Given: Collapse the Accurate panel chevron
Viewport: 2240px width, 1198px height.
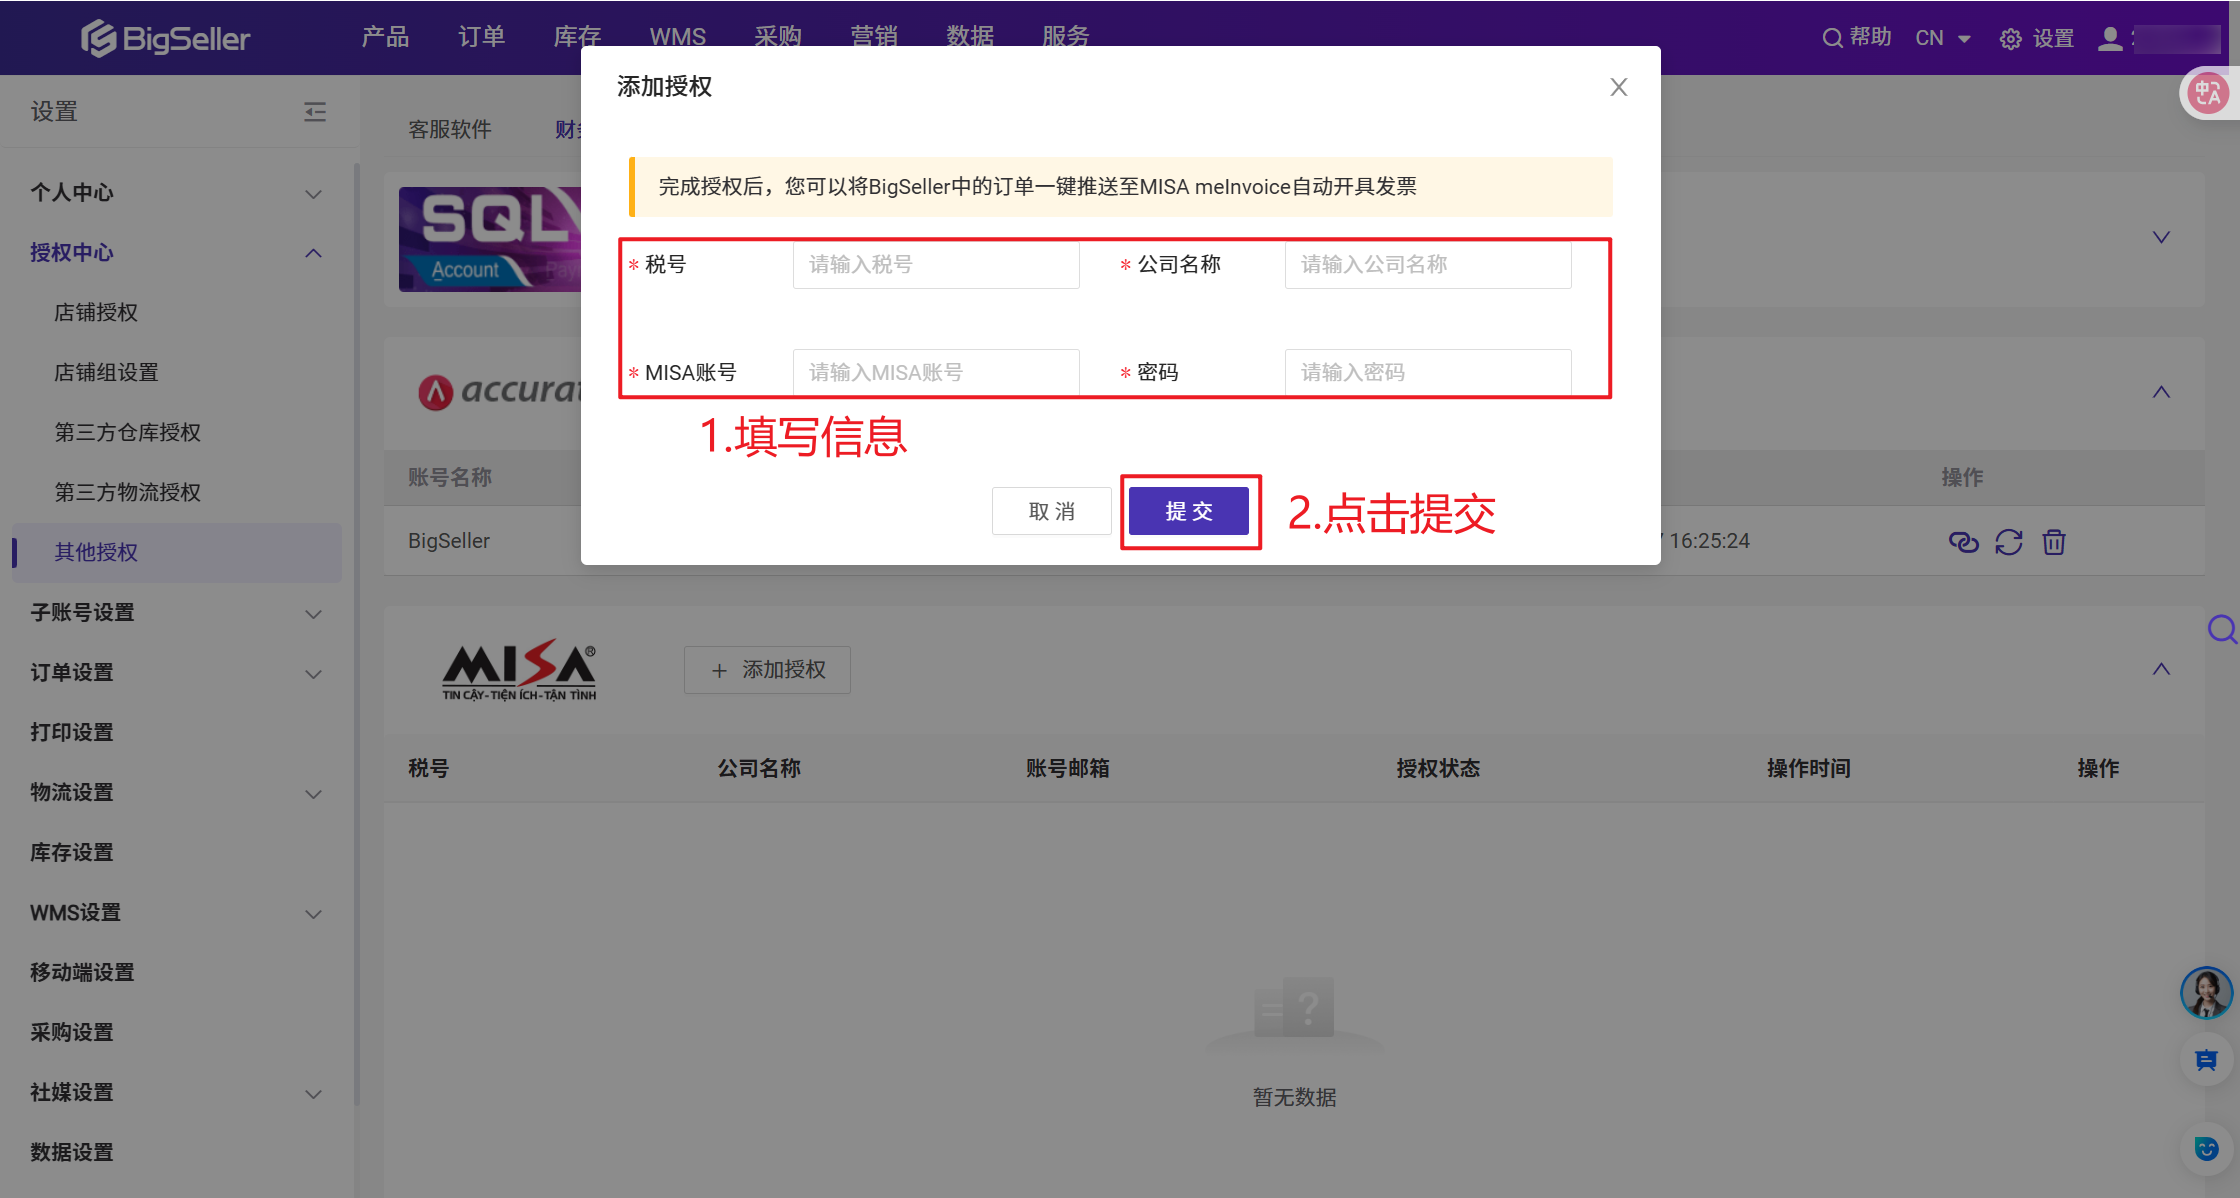Looking at the screenshot, I should coord(2161,392).
